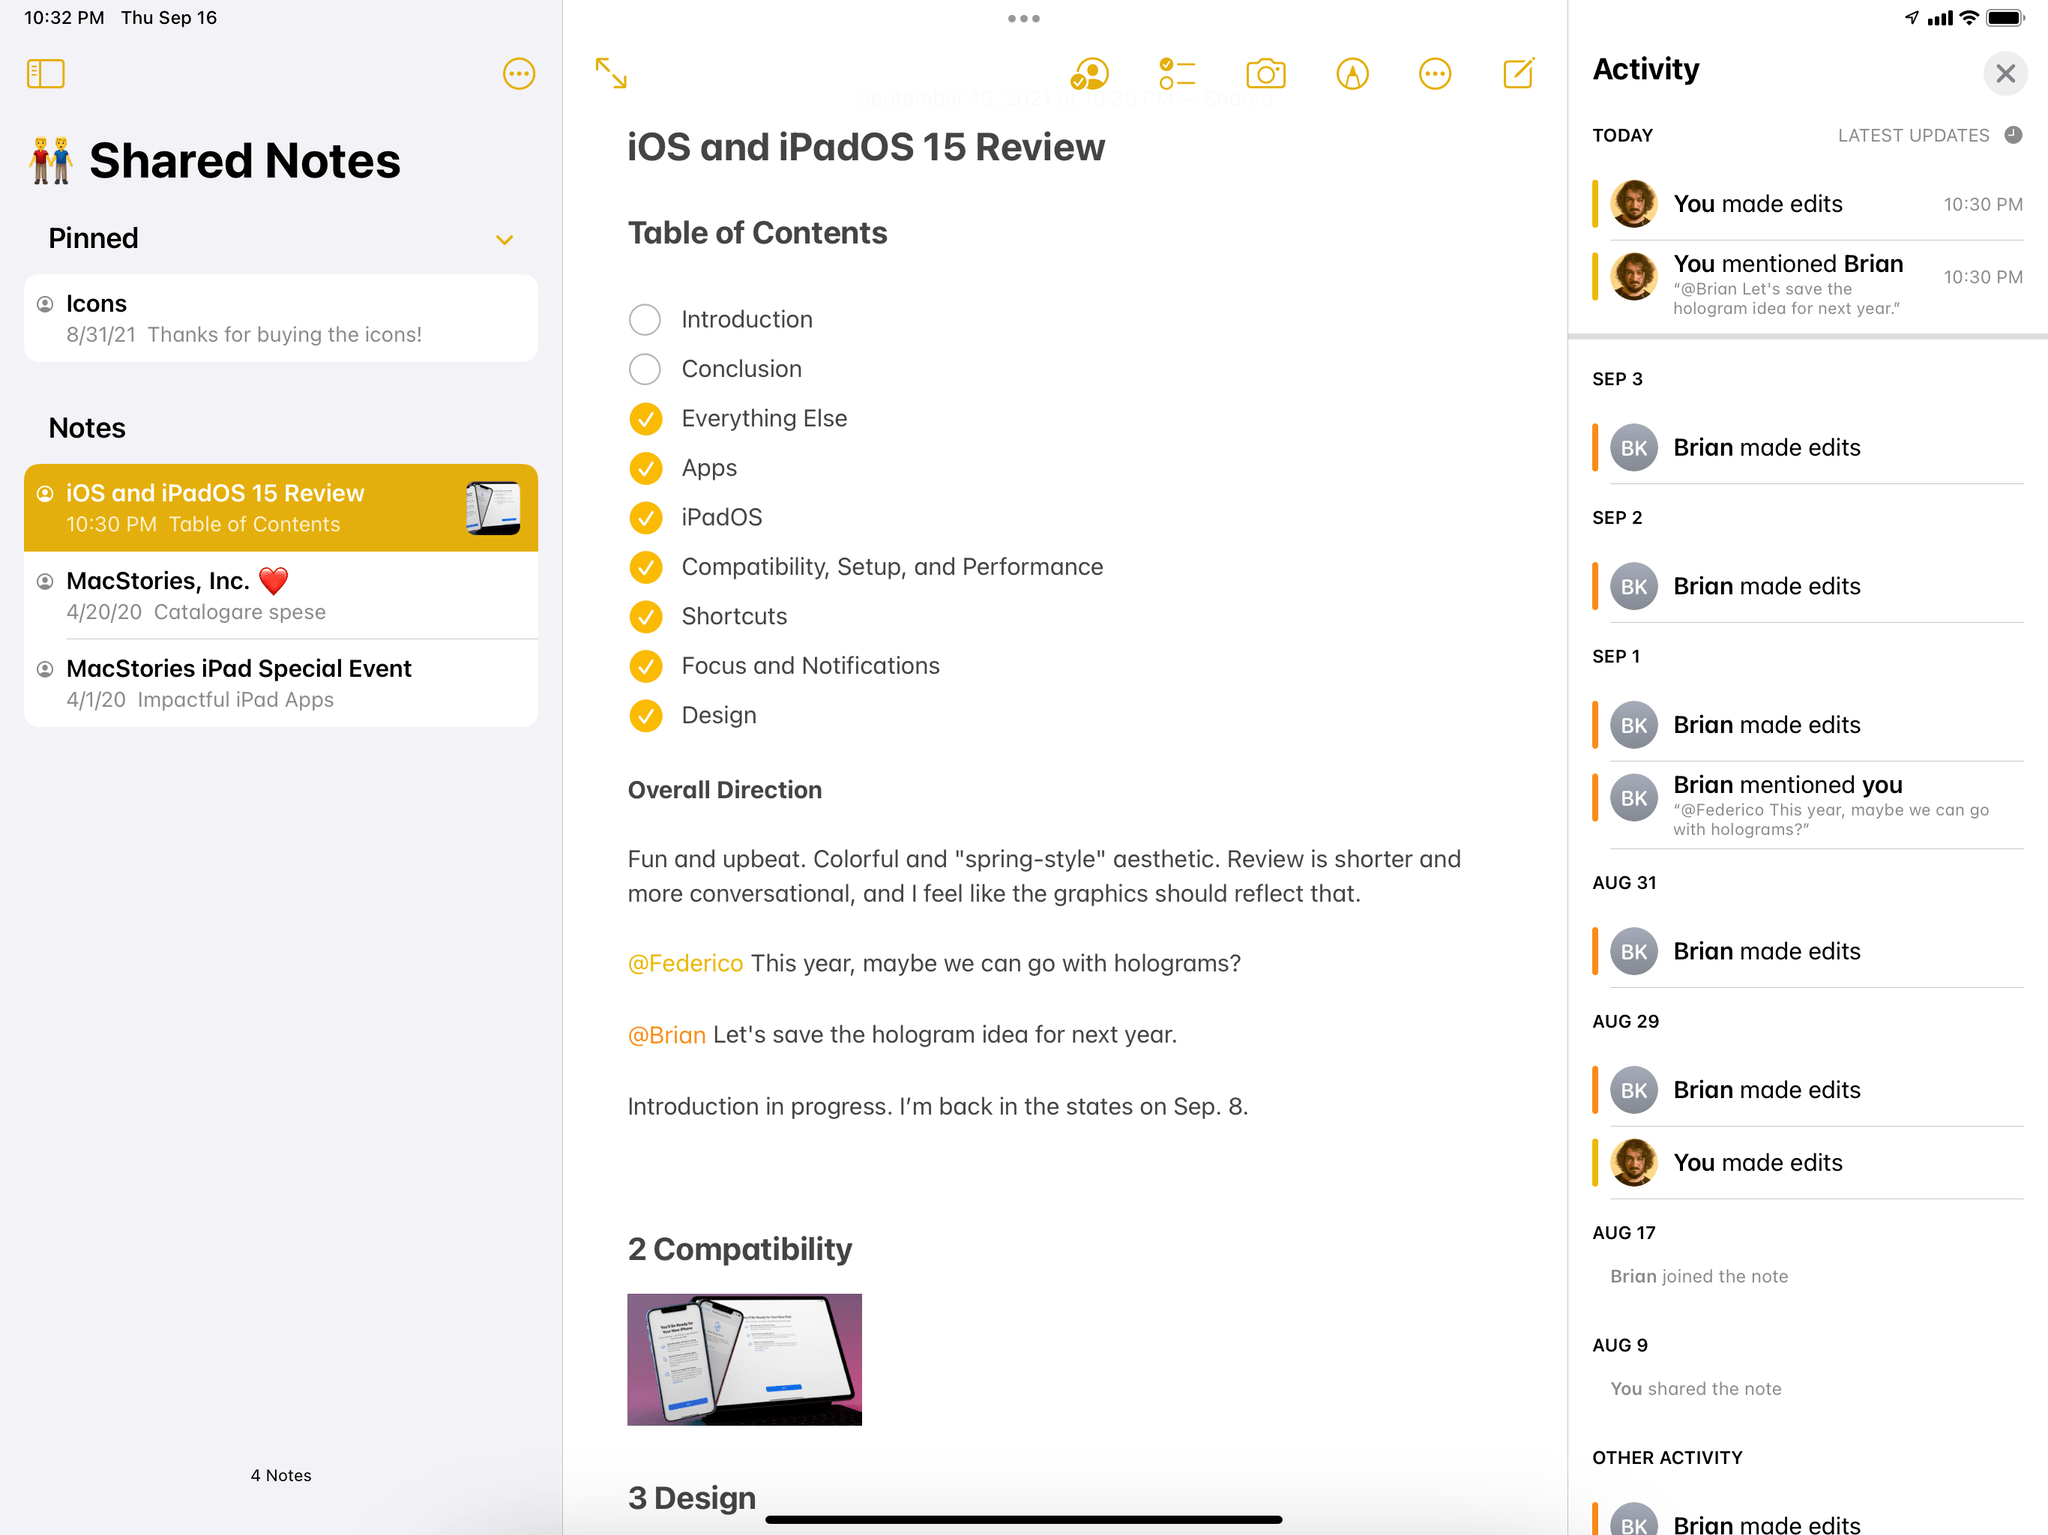
Task: Select Aug 31 'Brian made edits' entry
Action: 1808,951
